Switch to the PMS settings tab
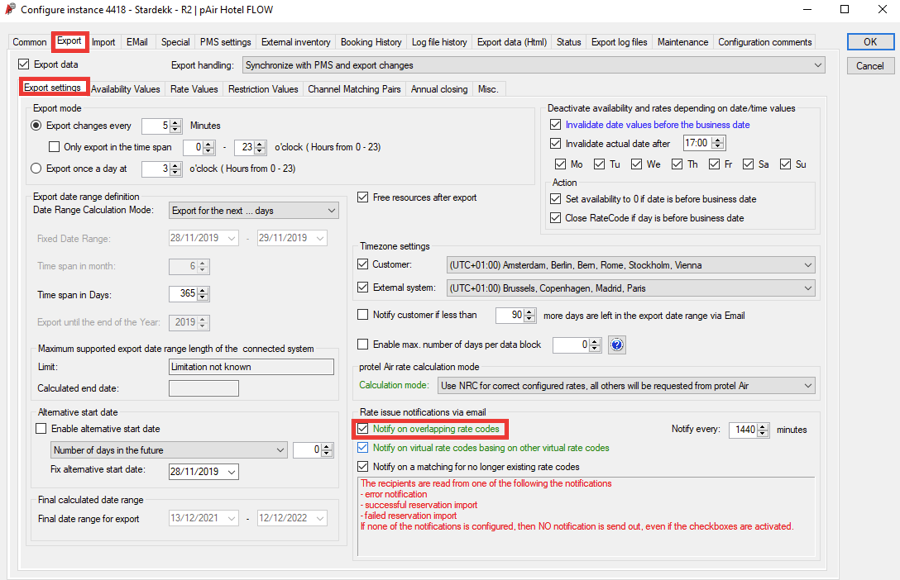Viewport: 900px width, 580px height. coord(225,42)
